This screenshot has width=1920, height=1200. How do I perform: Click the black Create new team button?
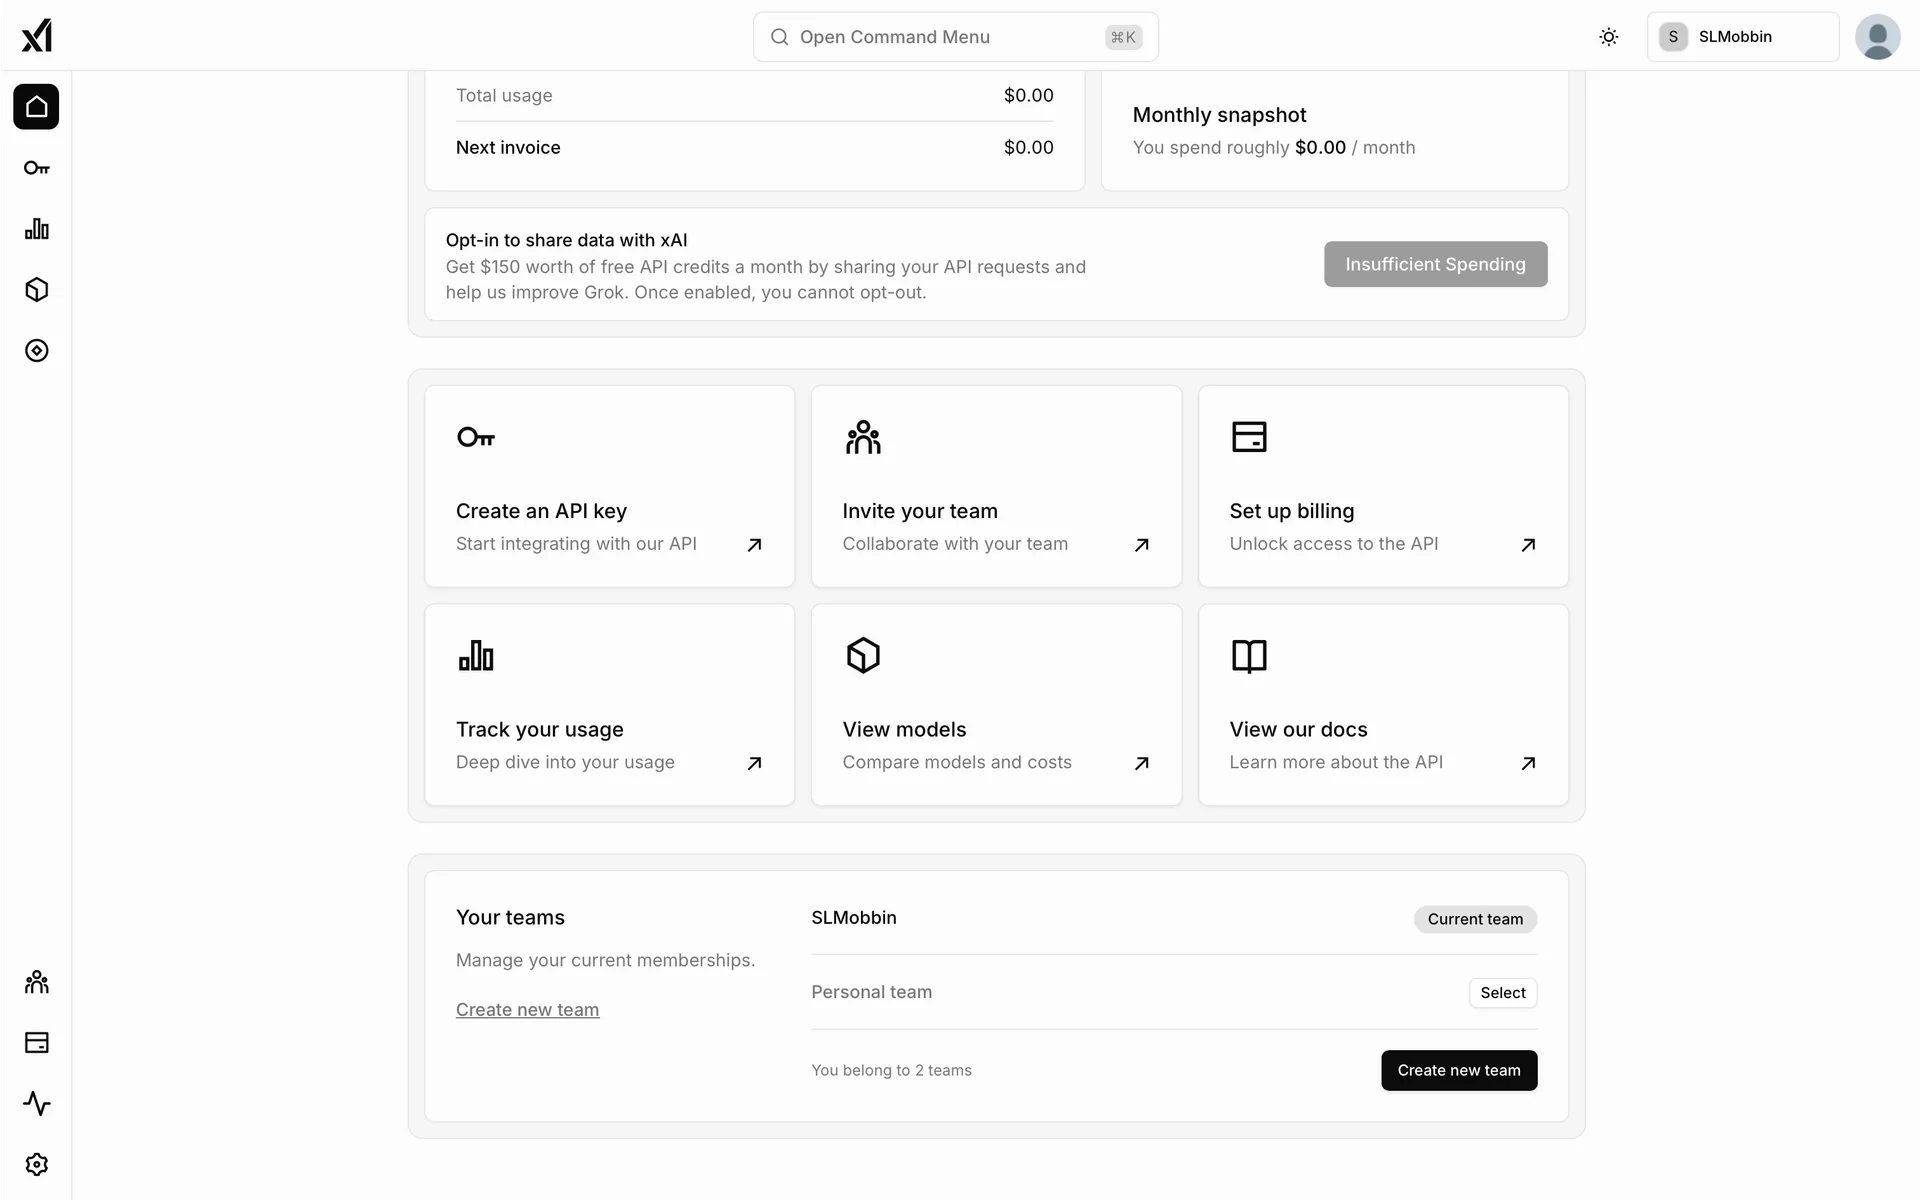pyautogui.click(x=1458, y=1070)
